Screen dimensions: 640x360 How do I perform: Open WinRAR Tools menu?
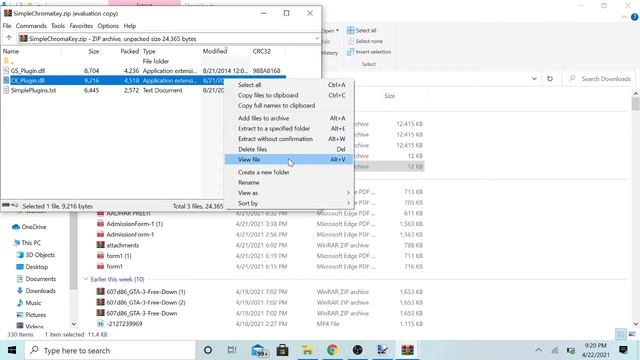tap(58, 26)
